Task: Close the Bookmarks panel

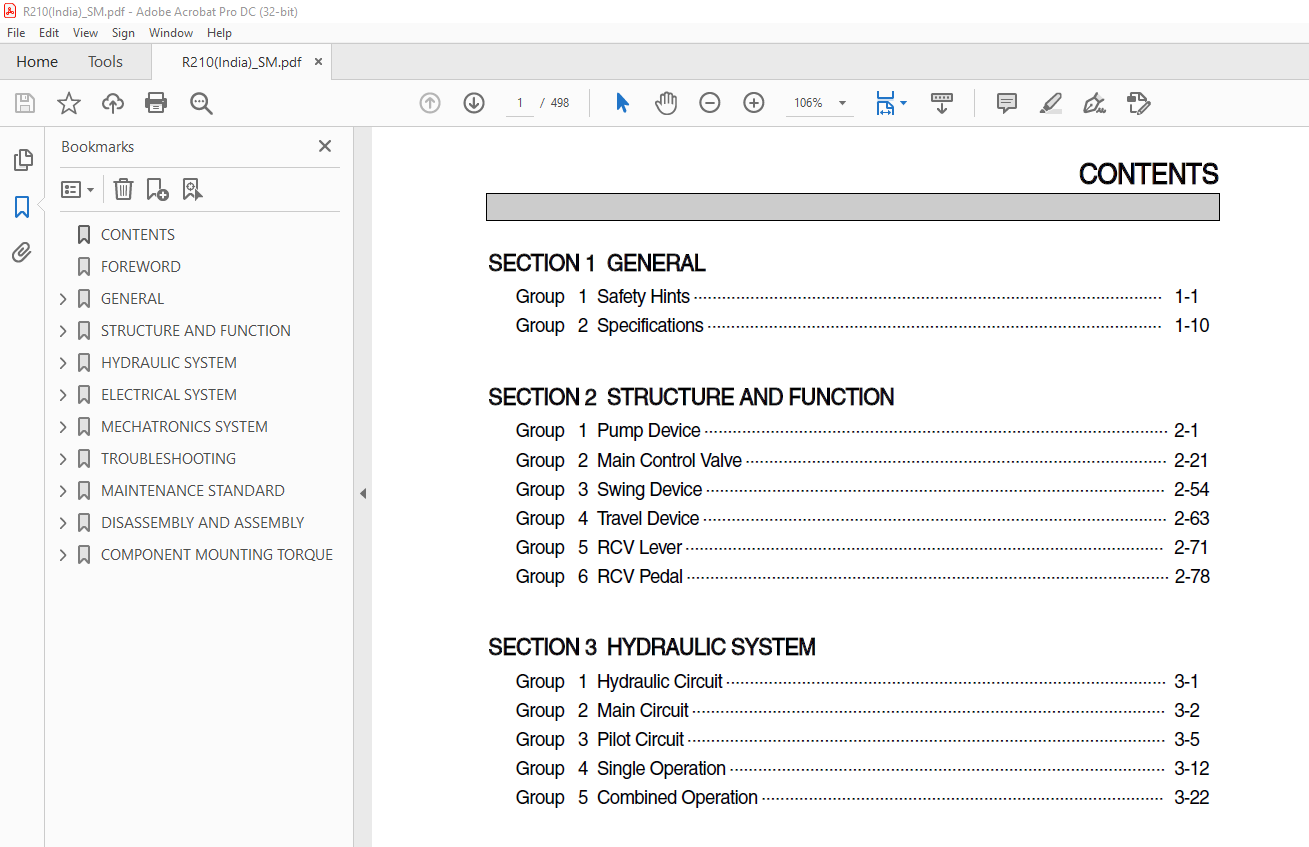Action: point(325,146)
